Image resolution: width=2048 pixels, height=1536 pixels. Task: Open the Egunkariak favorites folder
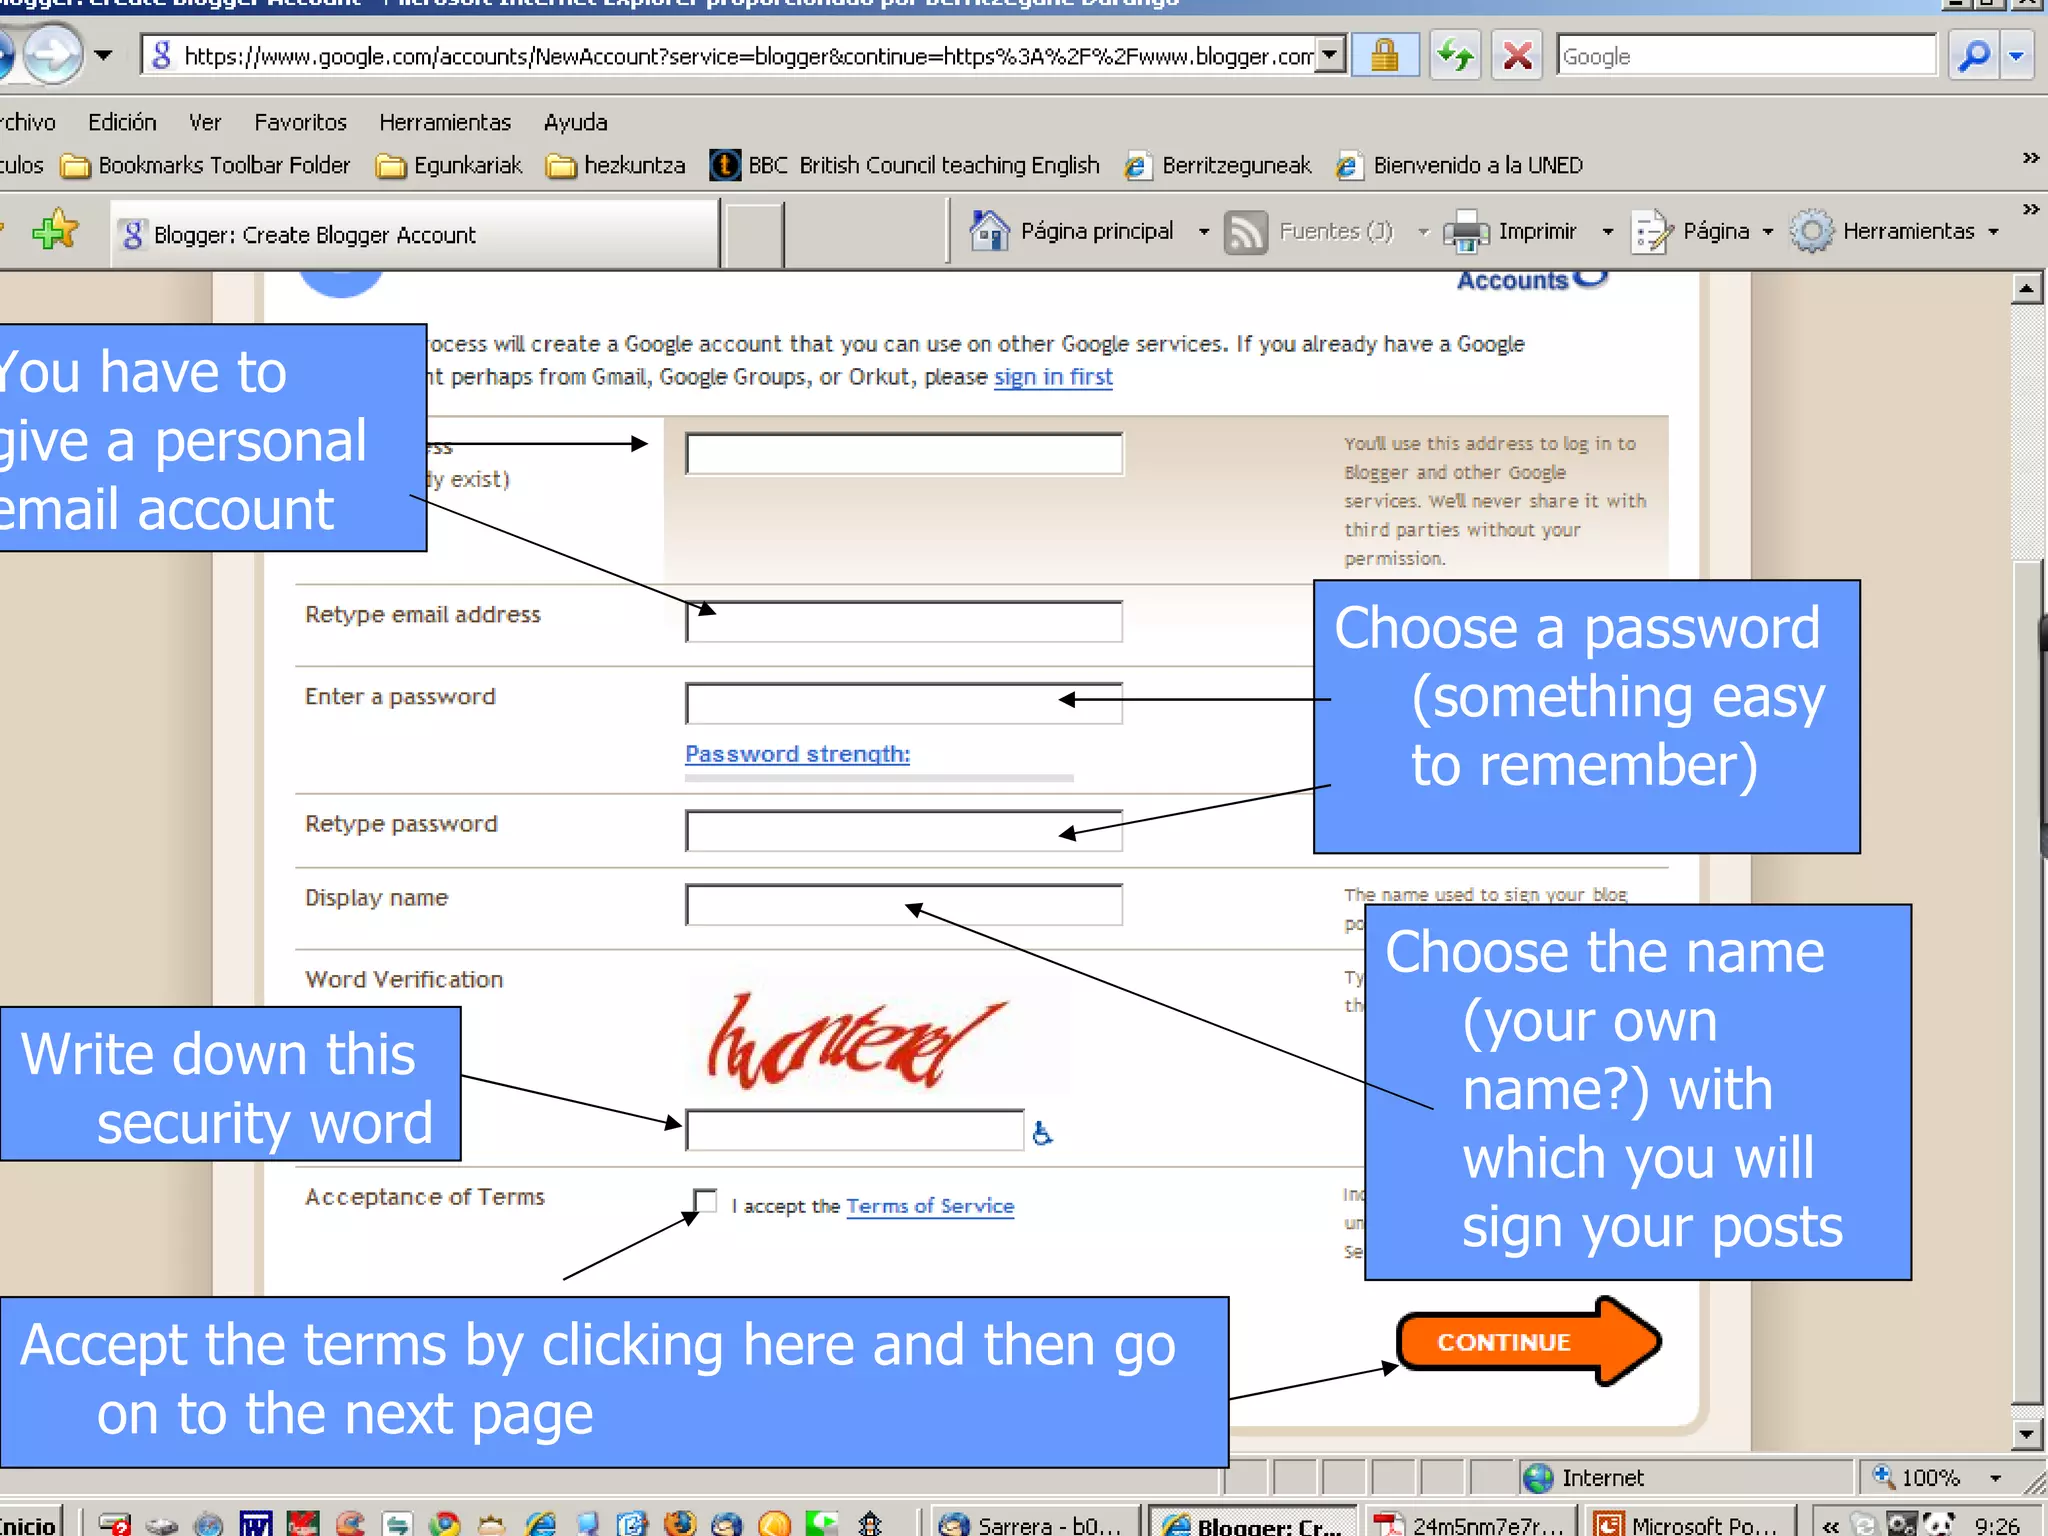click(x=449, y=165)
